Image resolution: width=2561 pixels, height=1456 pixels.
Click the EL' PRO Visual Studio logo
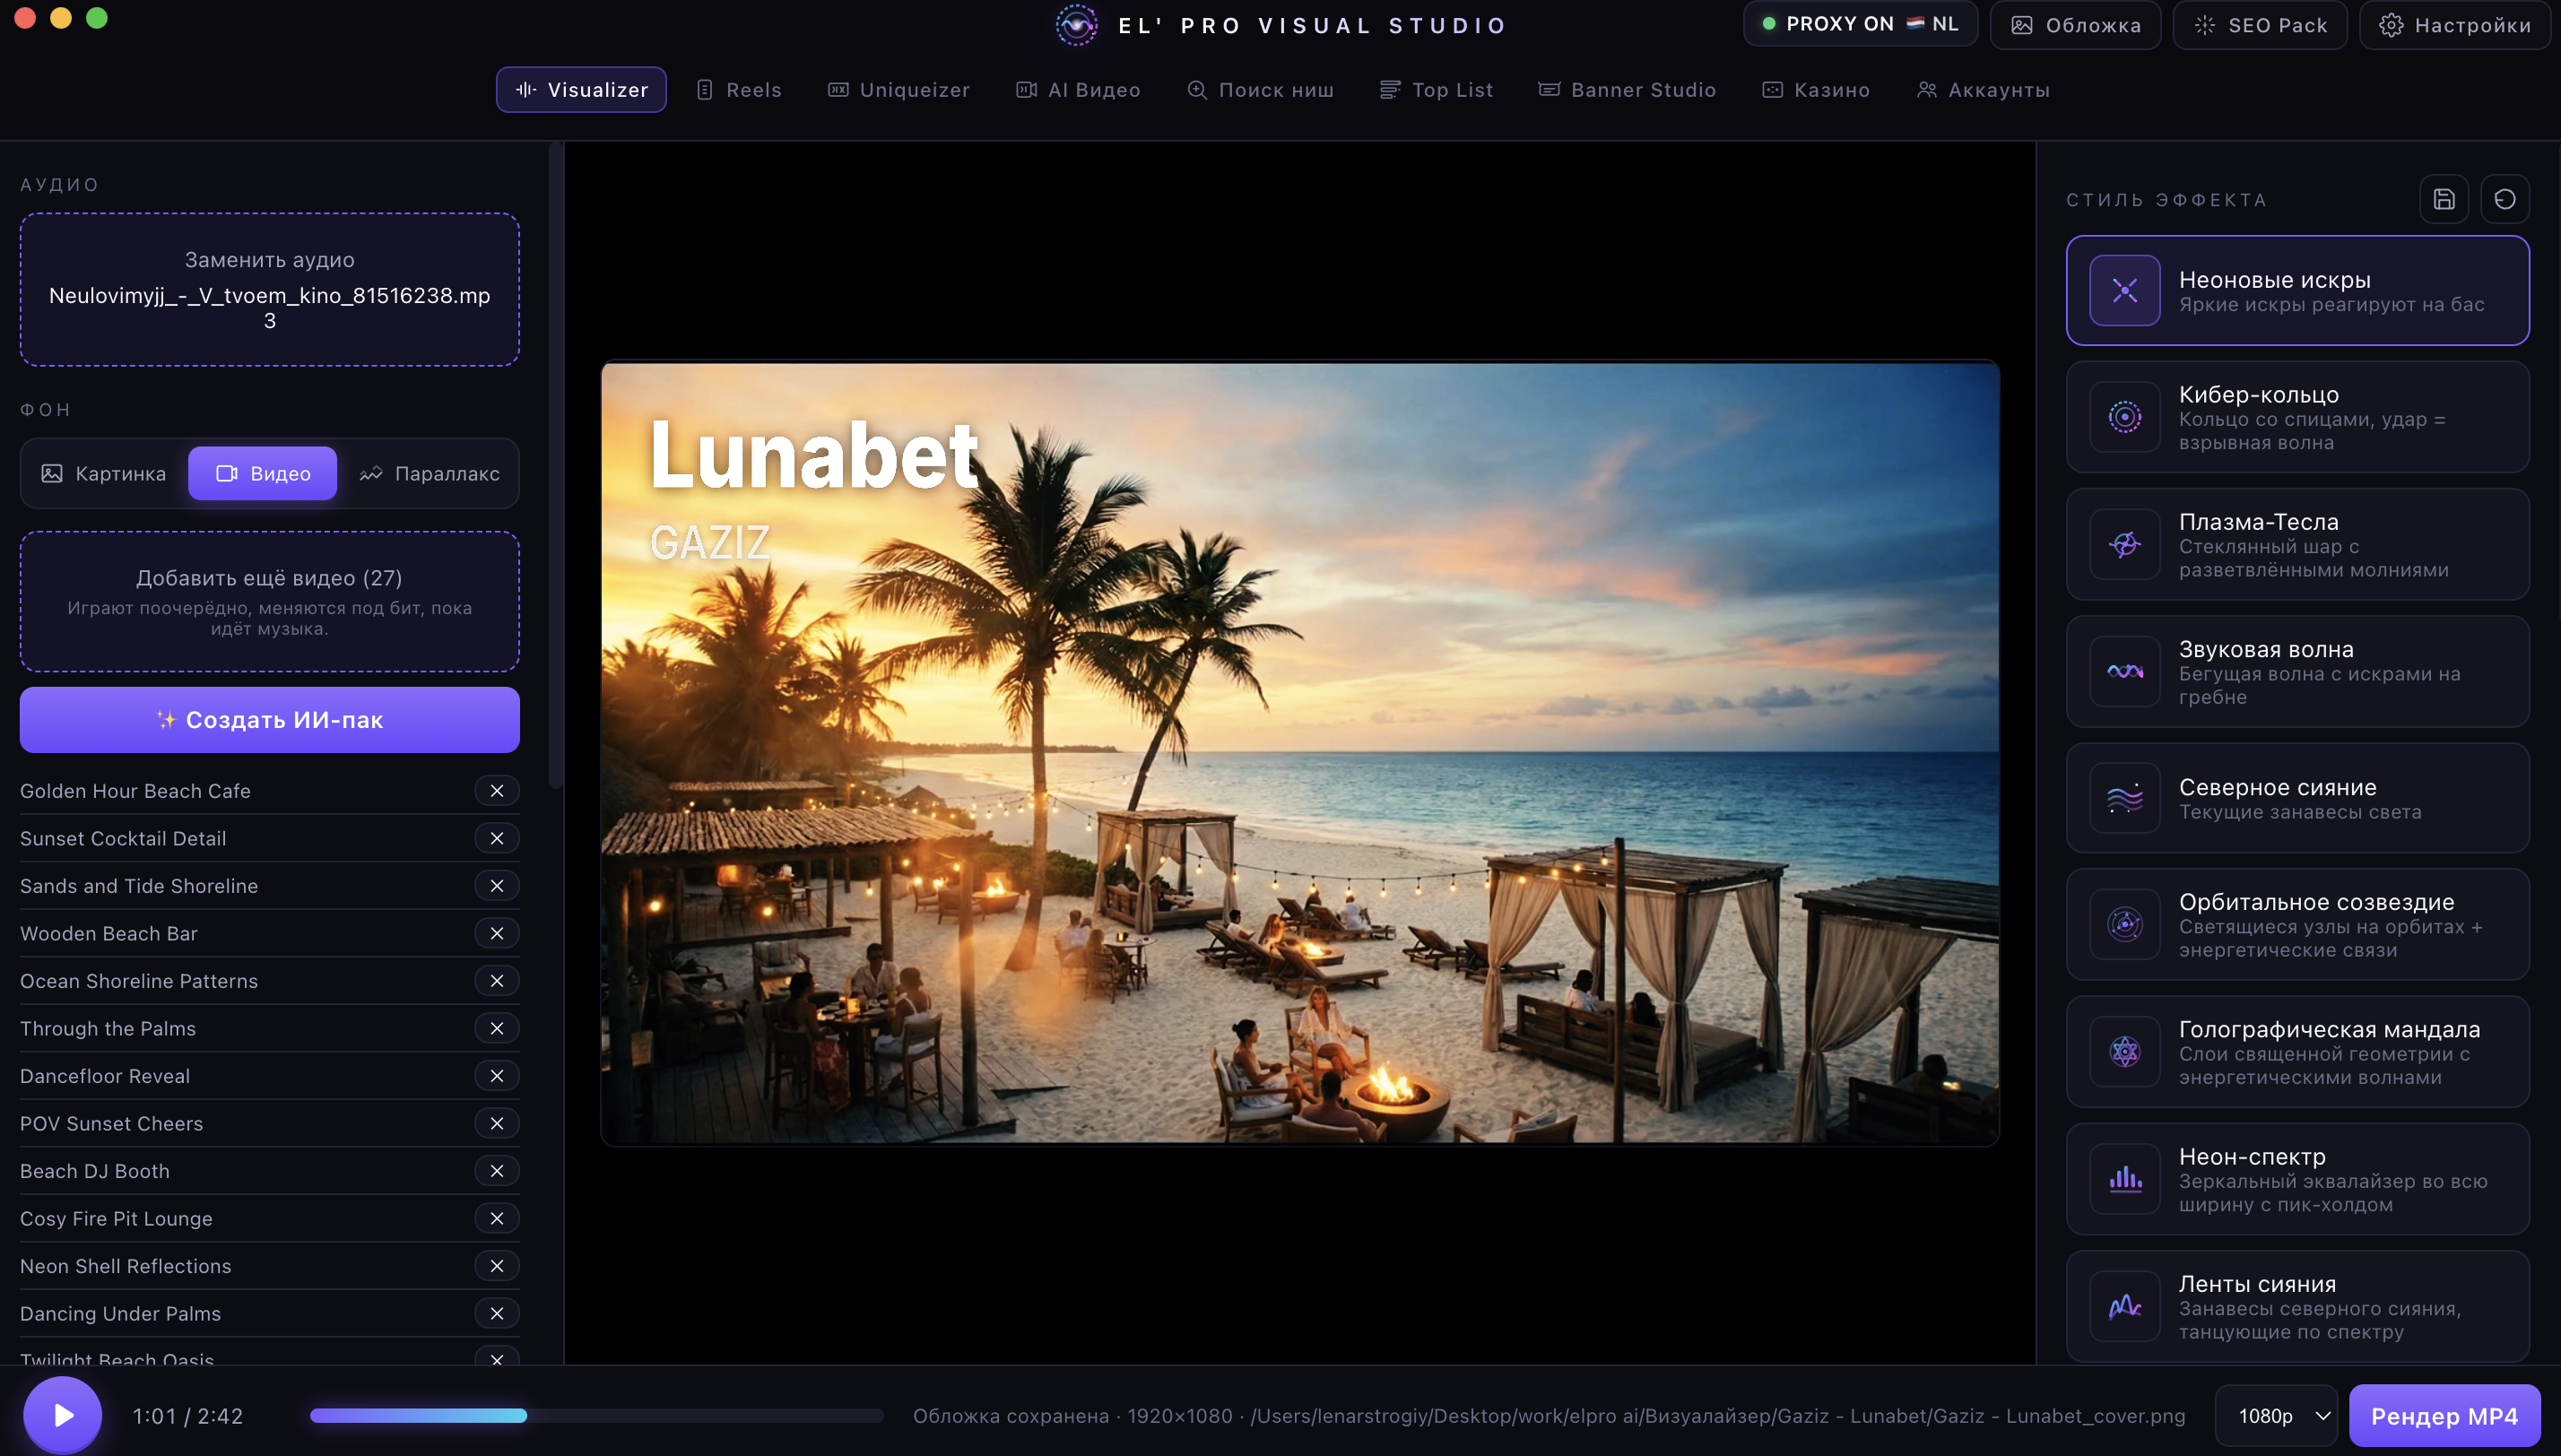tap(1076, 25)
